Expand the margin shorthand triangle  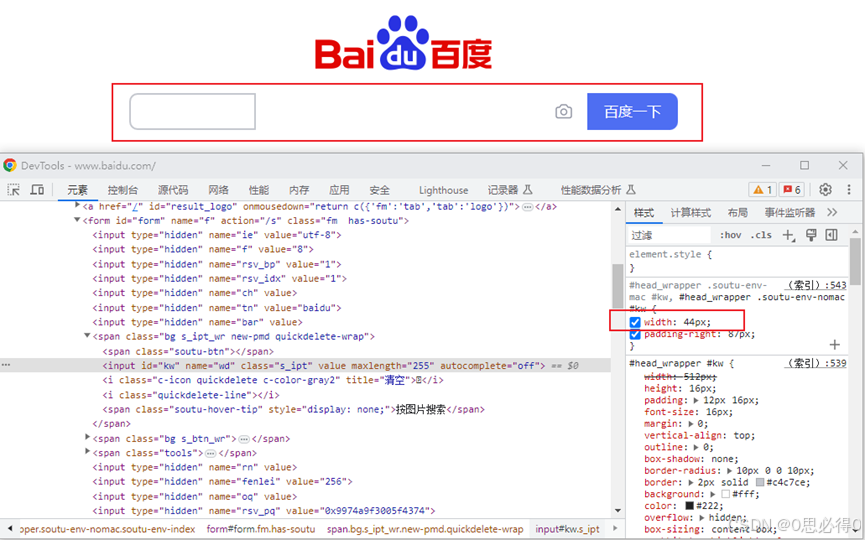pyautogui.click(x=691, y=424)
